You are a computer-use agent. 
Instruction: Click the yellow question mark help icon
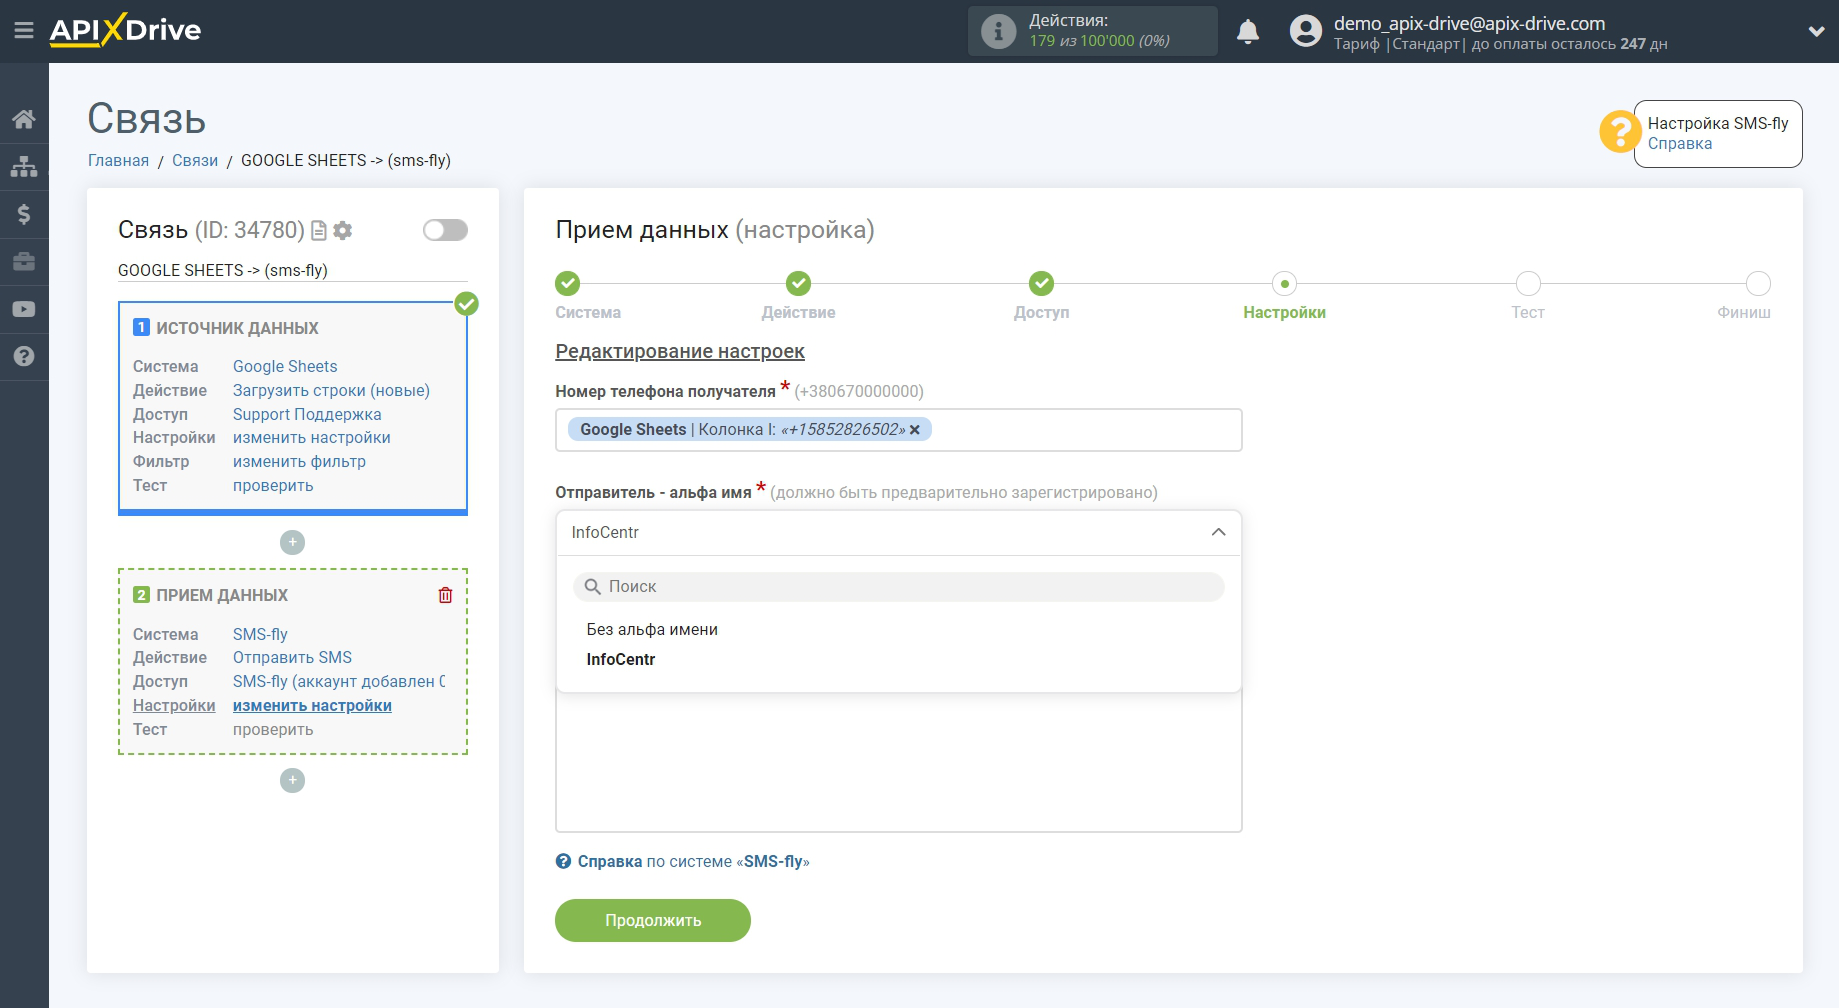(1619, 131)
